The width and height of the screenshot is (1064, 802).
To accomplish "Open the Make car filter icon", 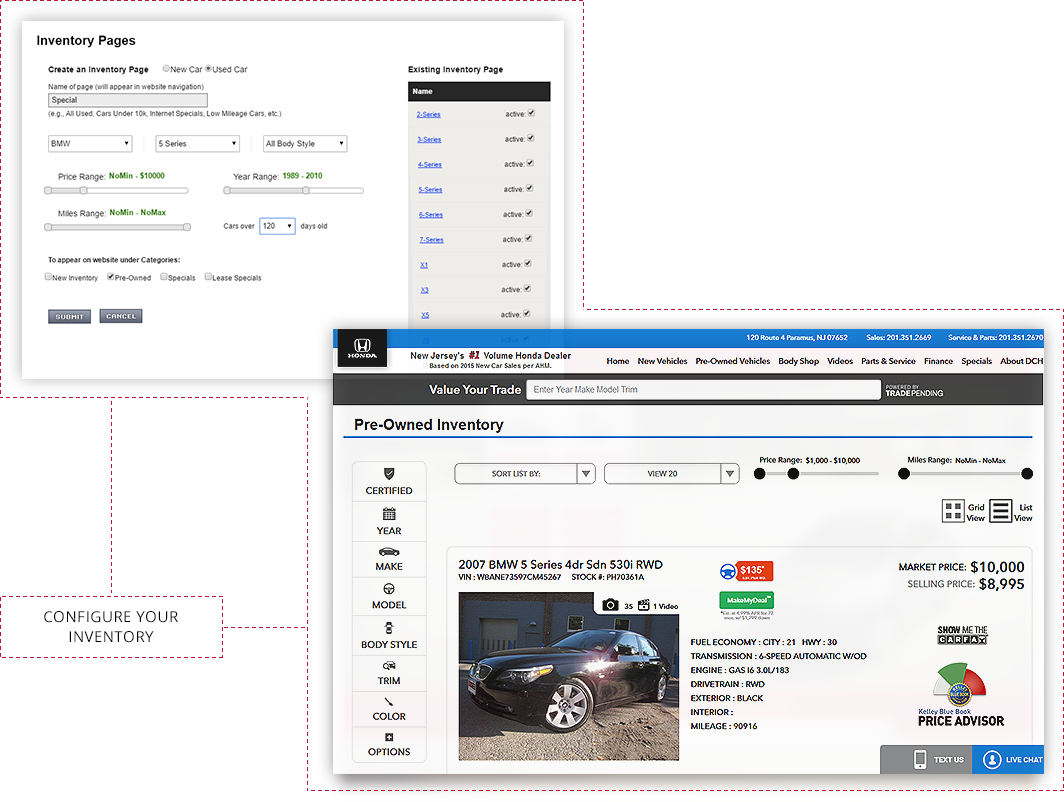I will (x=389, y=552).
